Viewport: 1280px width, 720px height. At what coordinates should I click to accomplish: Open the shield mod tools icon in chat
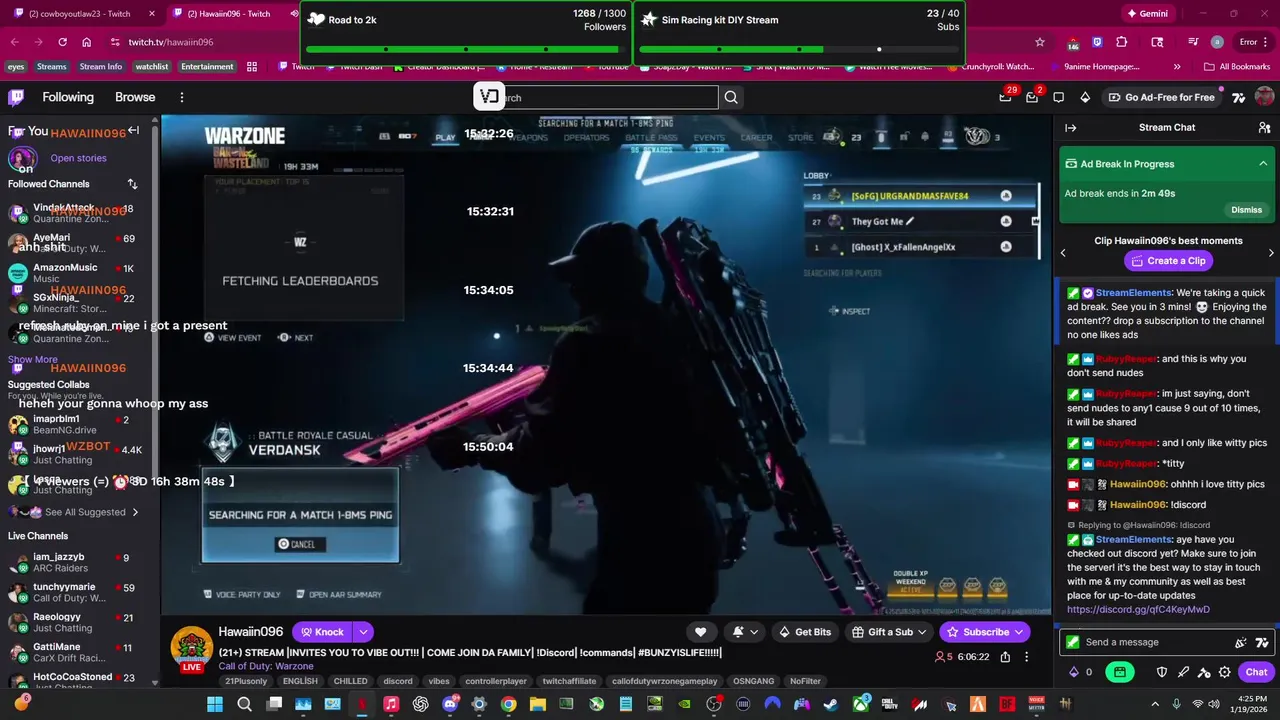coord(1162,672)
